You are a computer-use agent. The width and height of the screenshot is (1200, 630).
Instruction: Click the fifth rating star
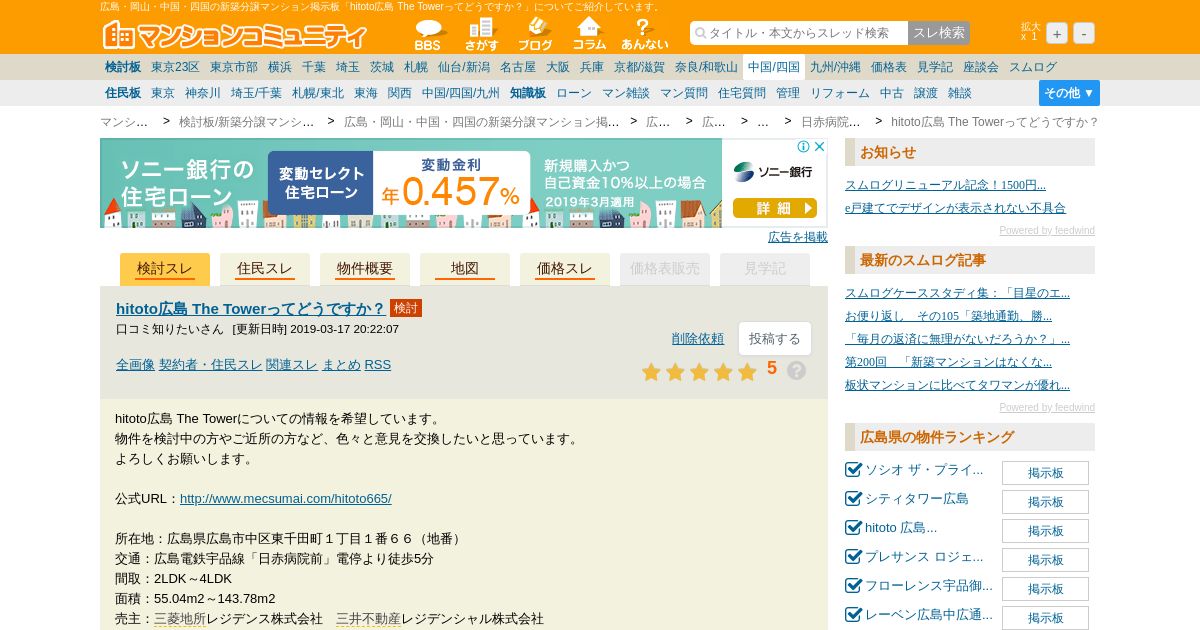747,372
